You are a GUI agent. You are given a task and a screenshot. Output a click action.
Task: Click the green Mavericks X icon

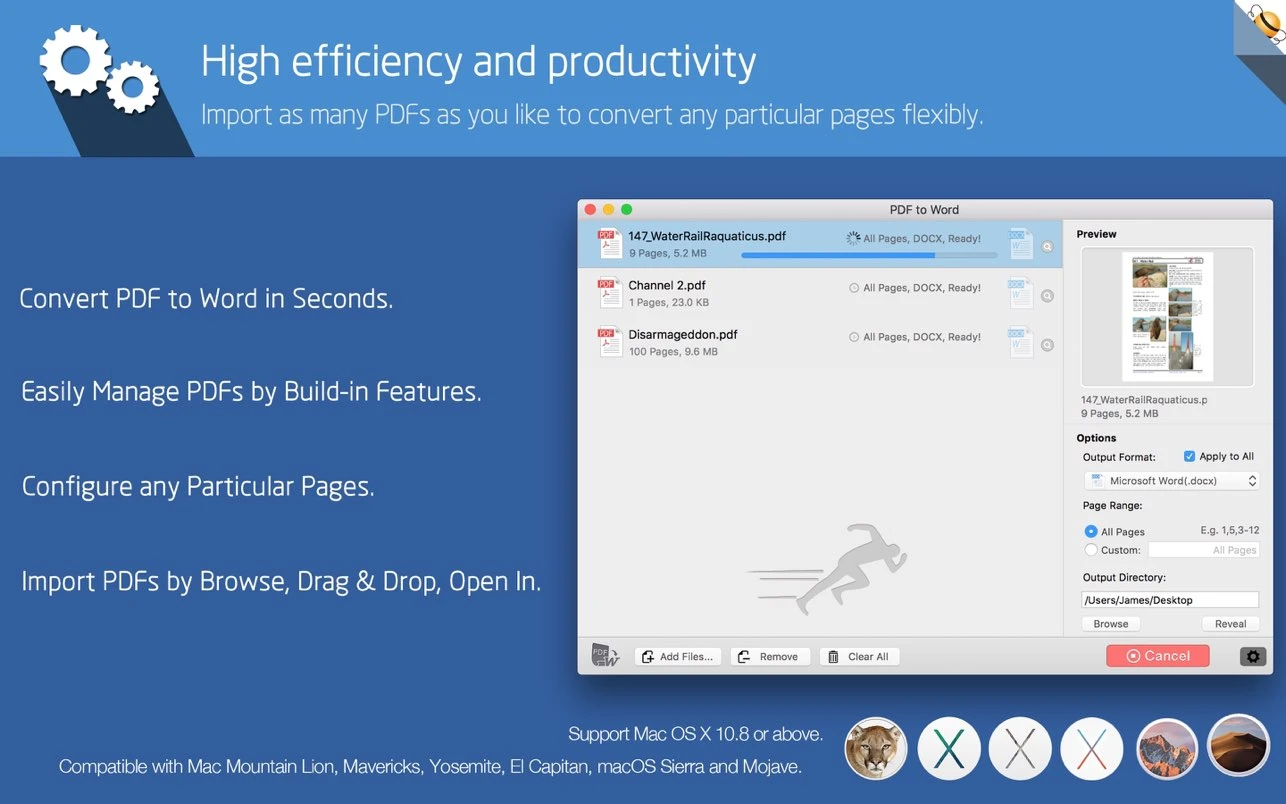tap(948, 747)
